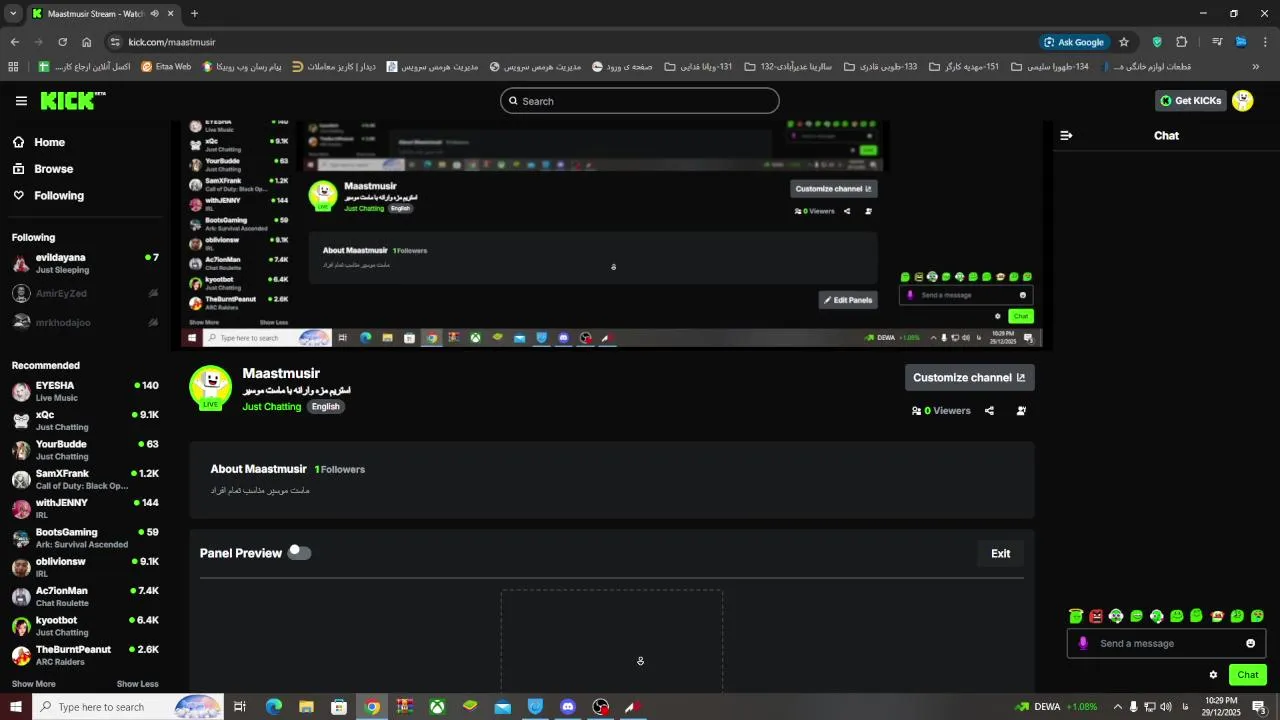Viewport: 1280px width, 720px height.
Task: Toggle the Panel Preview switch
Action: pos(299,552)
